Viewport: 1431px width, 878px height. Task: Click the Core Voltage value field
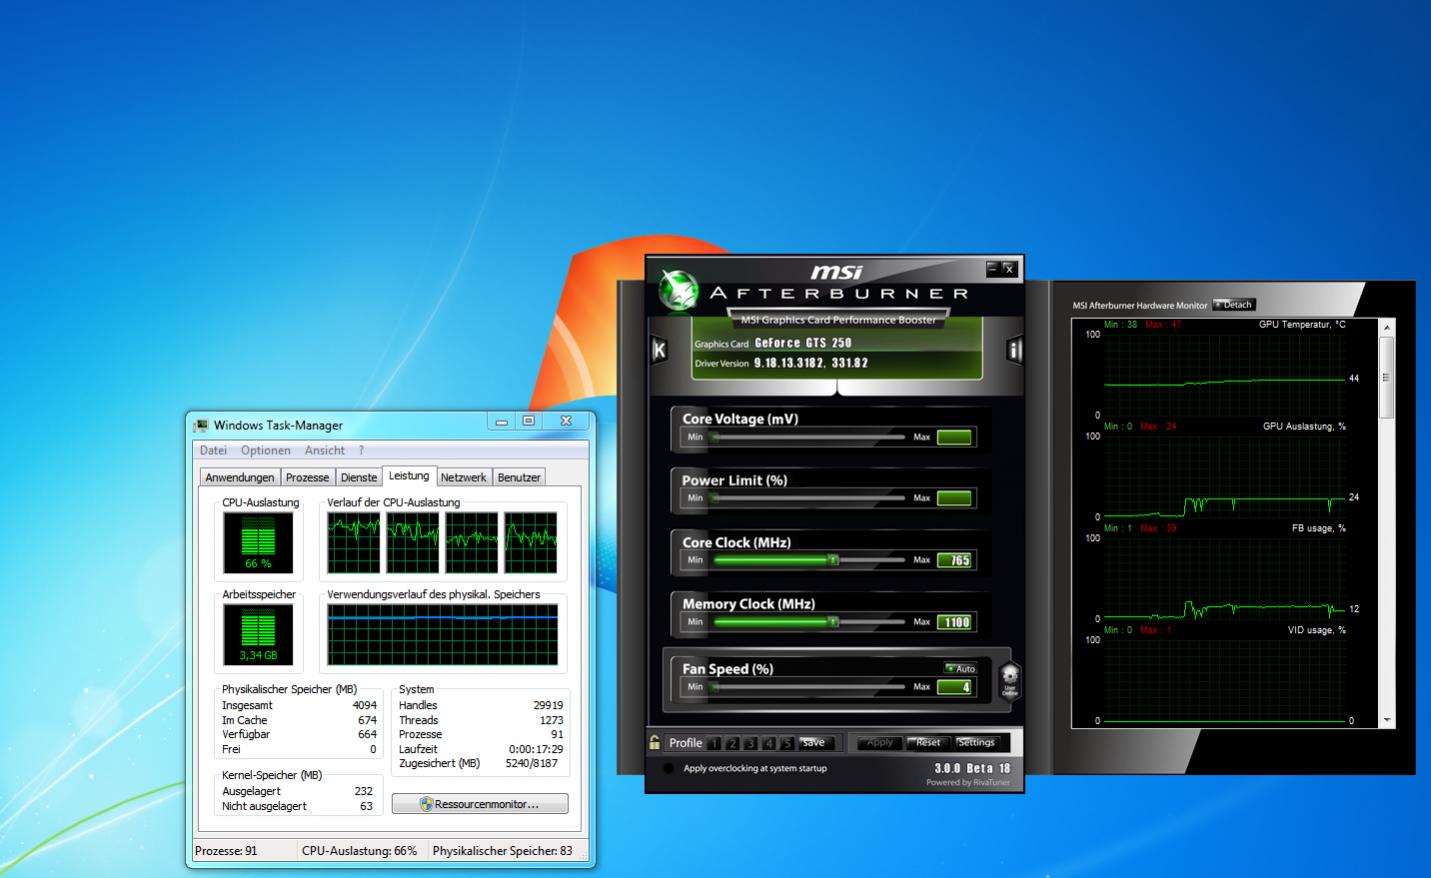coord(954,437)
